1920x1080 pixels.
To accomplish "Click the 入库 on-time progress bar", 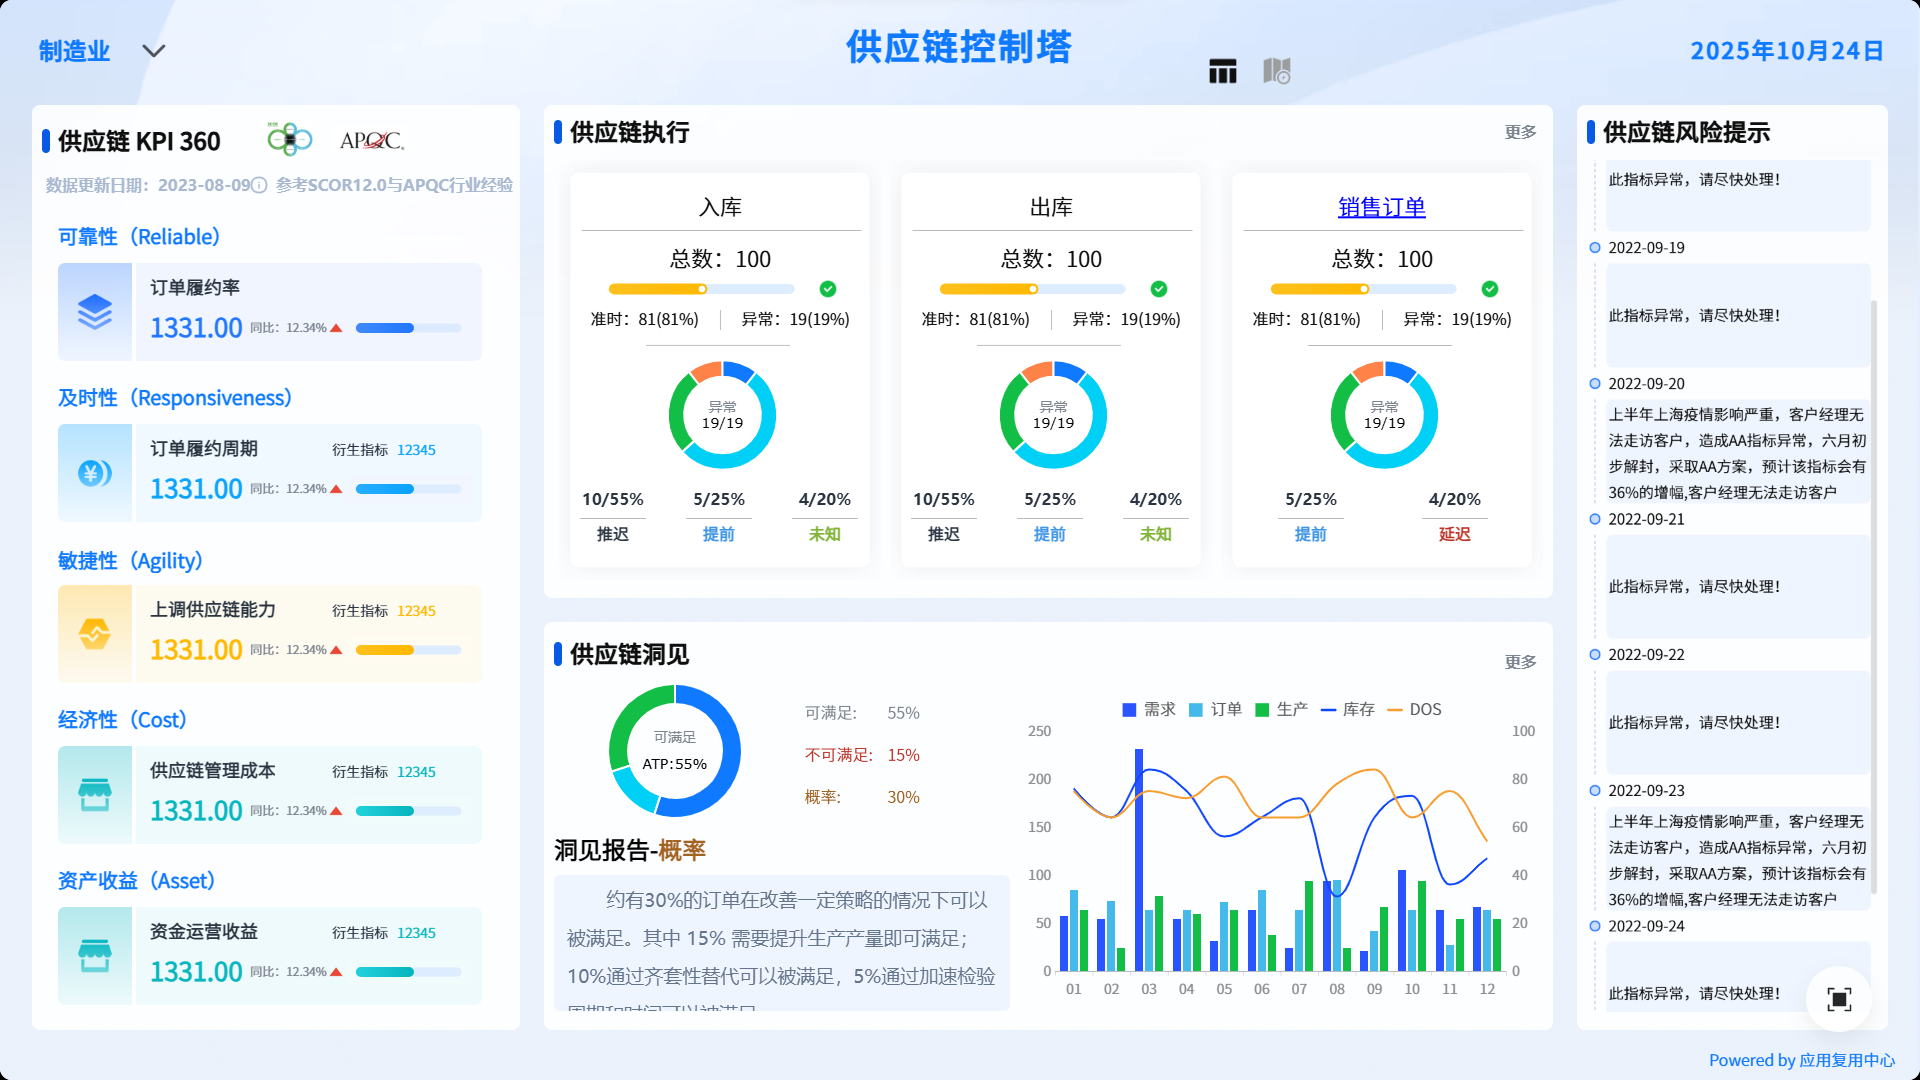I will 701,289.
